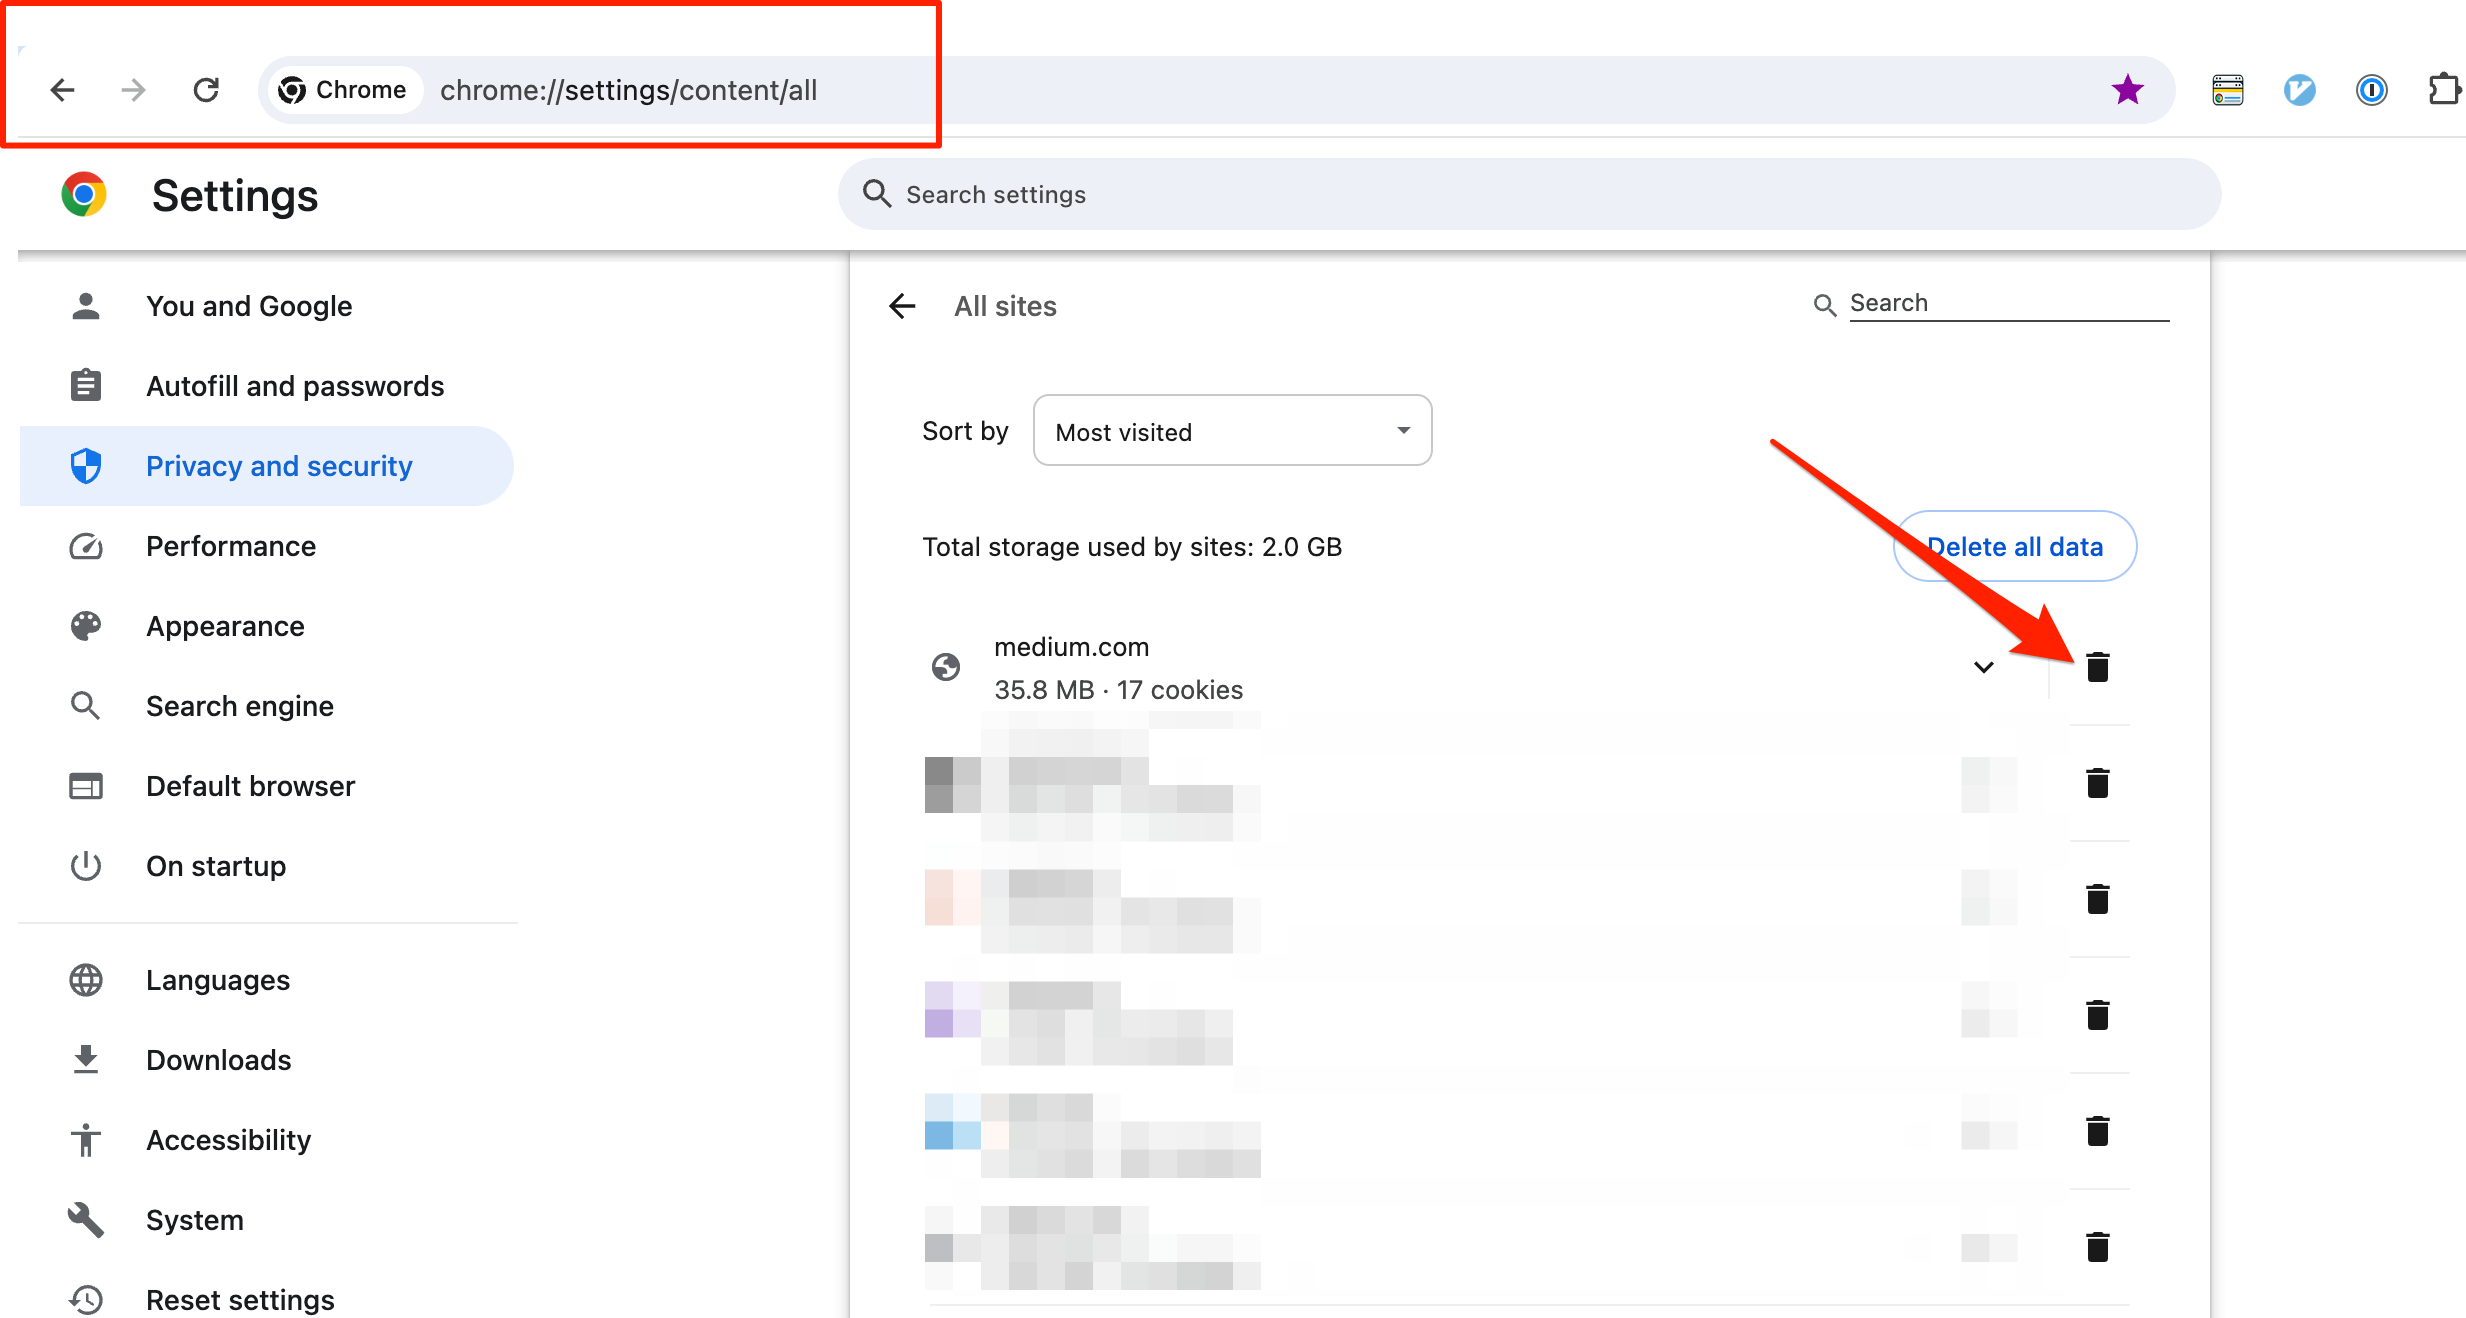This screenshot has height=1318, width=2466.
Task: Open the Search engine settings
Action: (x=239, y=706)
